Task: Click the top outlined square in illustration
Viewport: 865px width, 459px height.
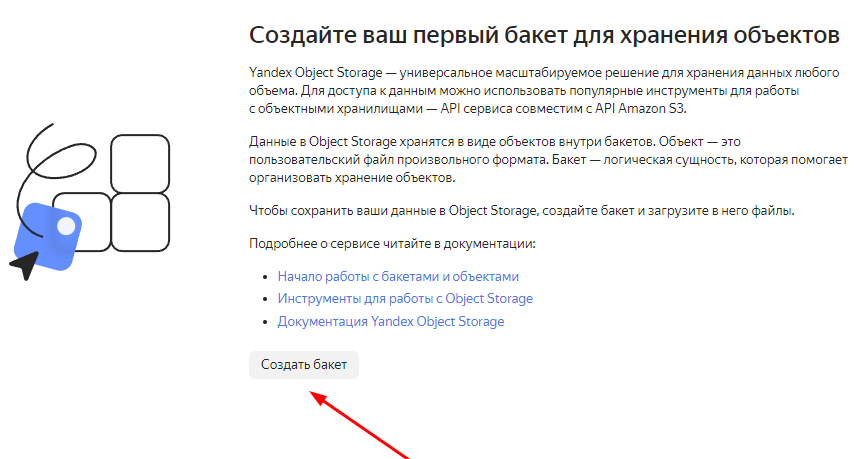Action: pyautogui.click(x=139, y=163)
